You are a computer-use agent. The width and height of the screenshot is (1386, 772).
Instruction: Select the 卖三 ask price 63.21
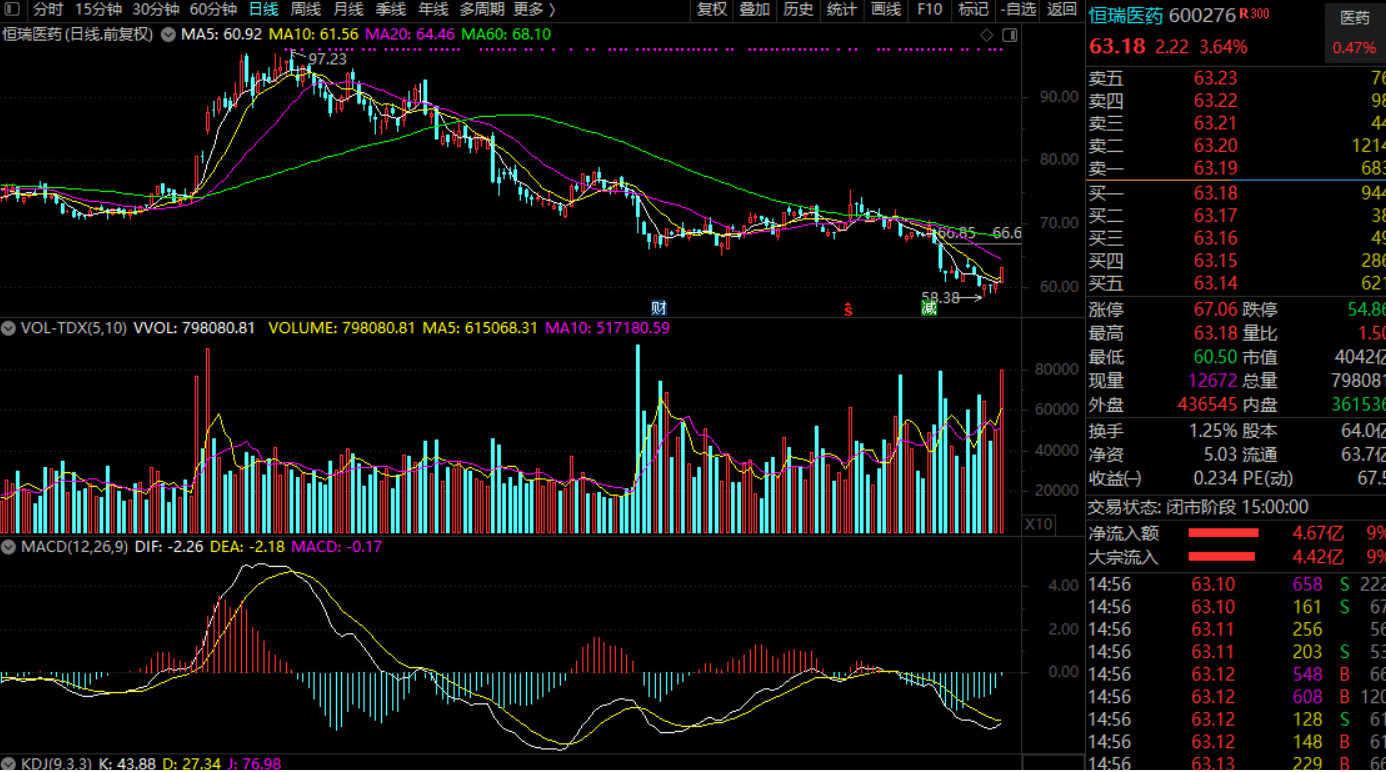[1215, 123]
